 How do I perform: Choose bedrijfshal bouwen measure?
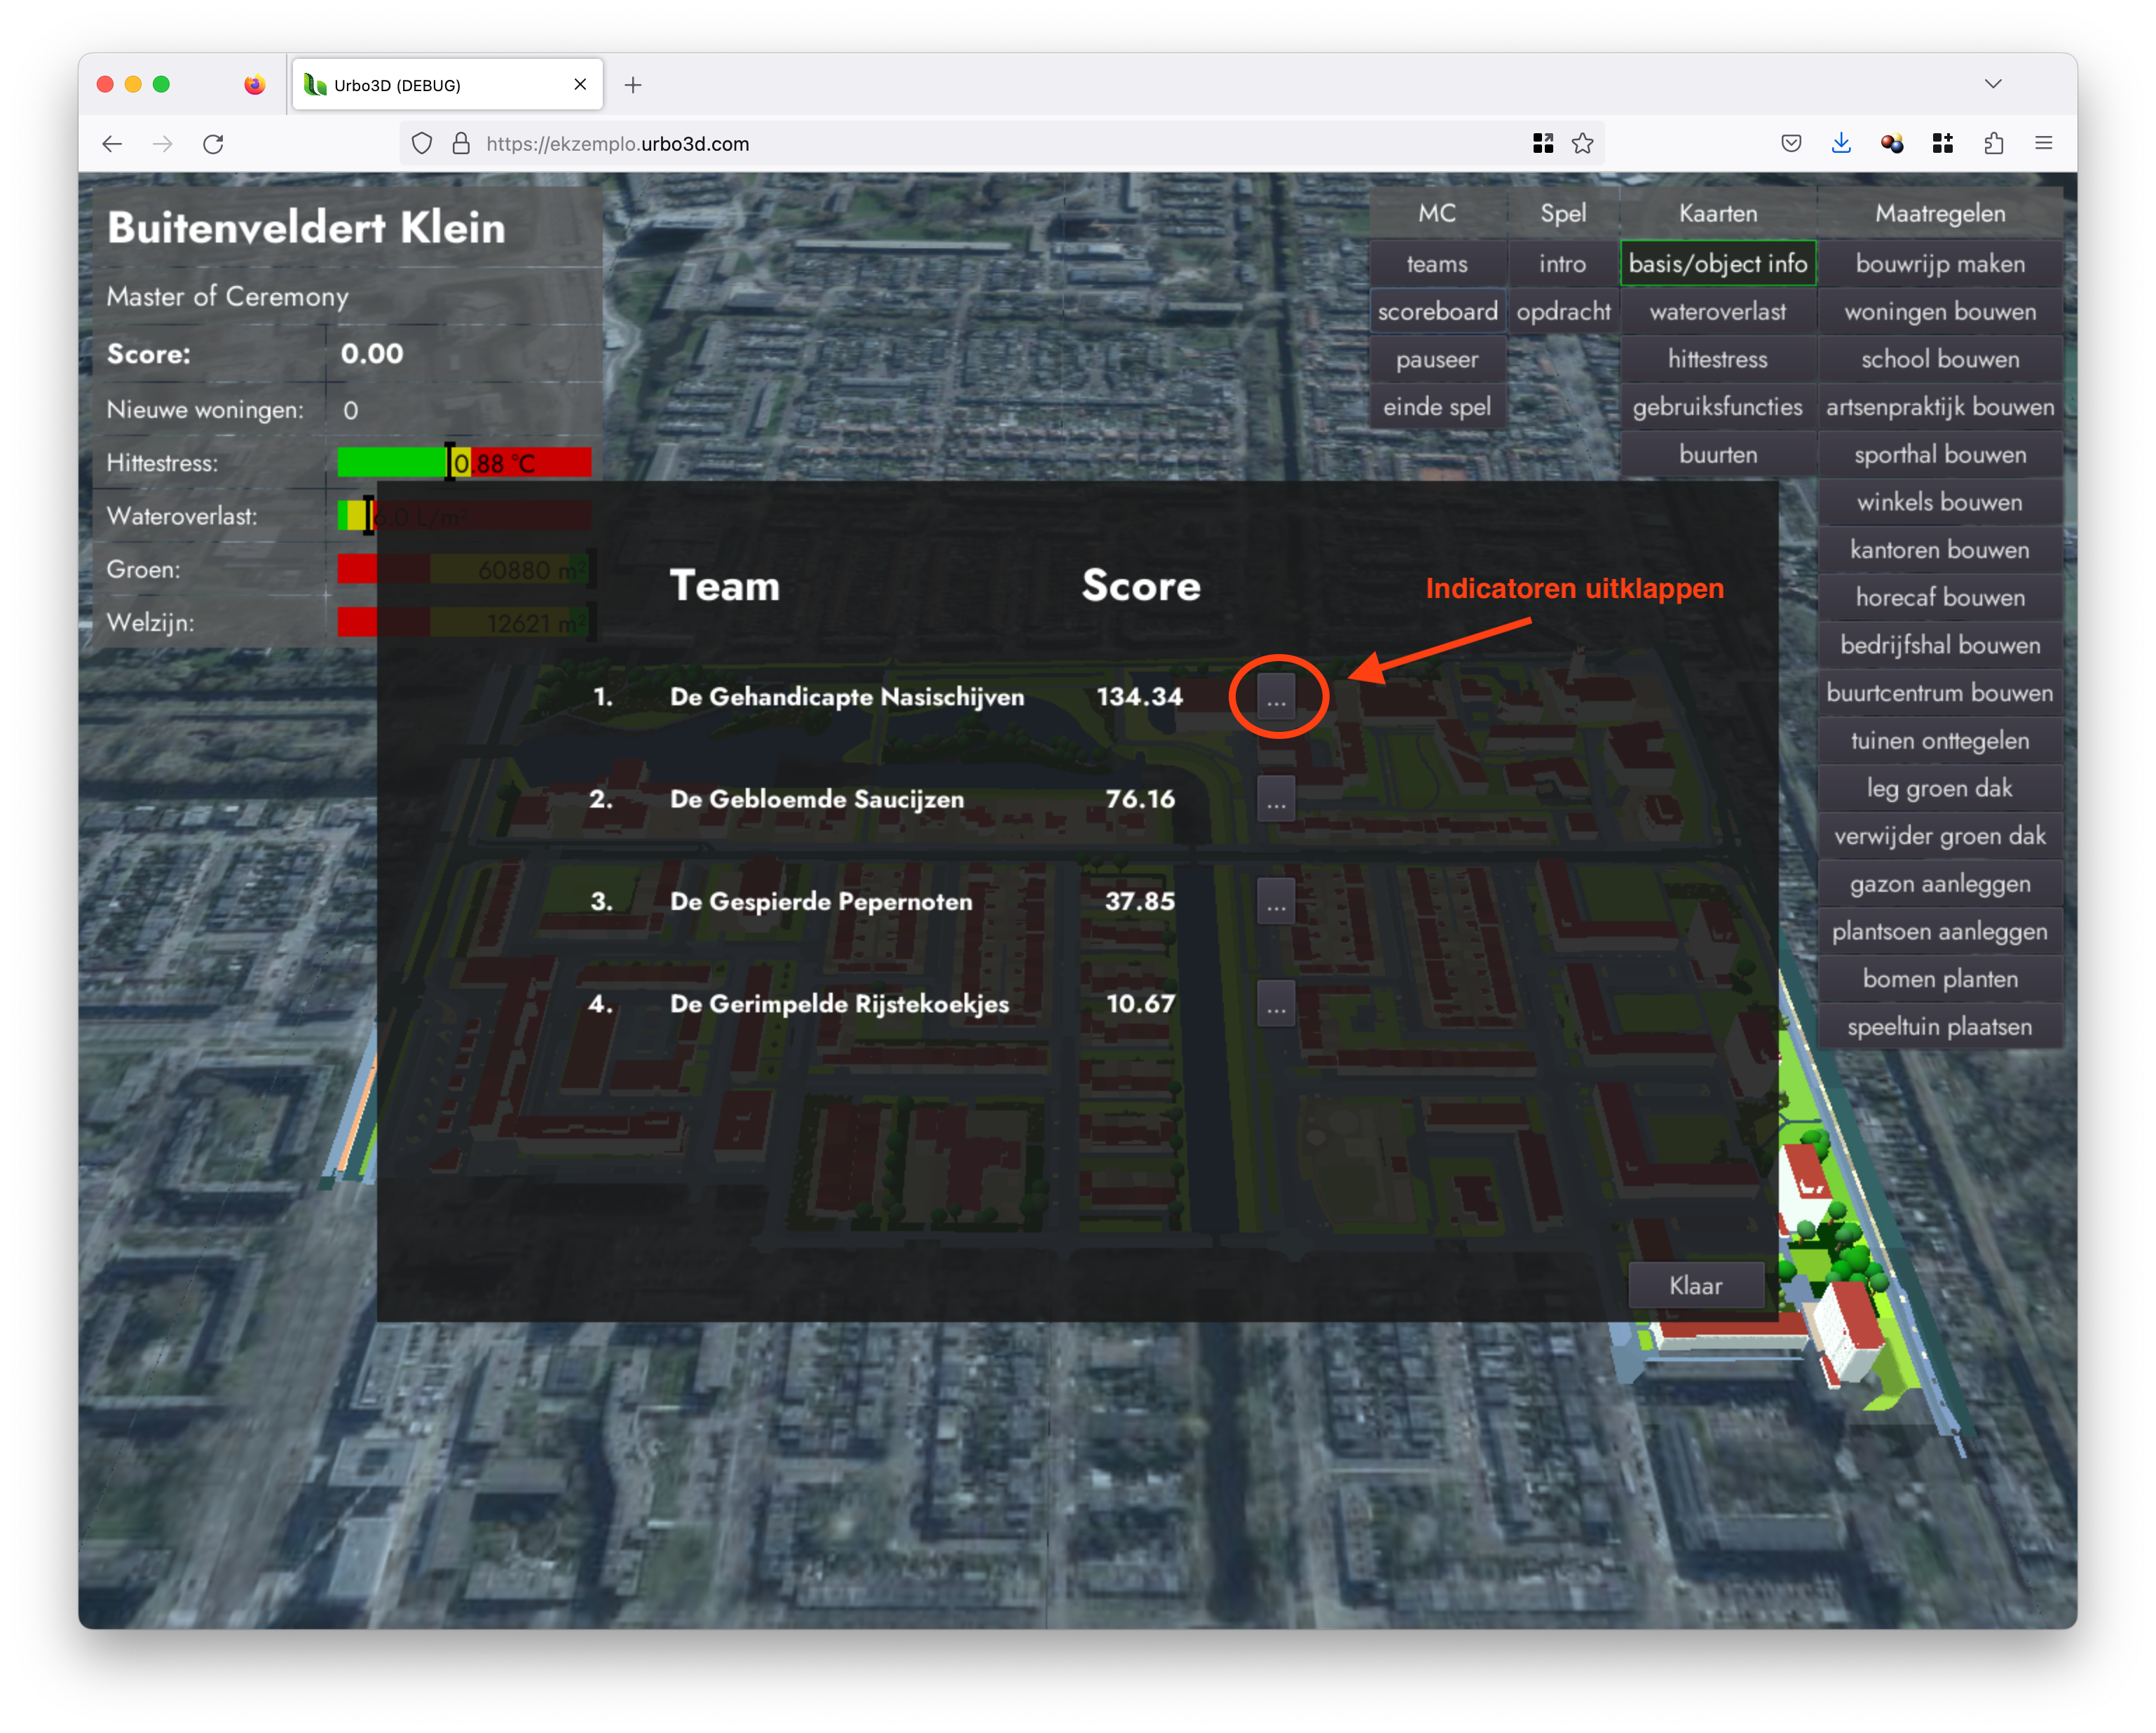click(x=1940, y=646)
